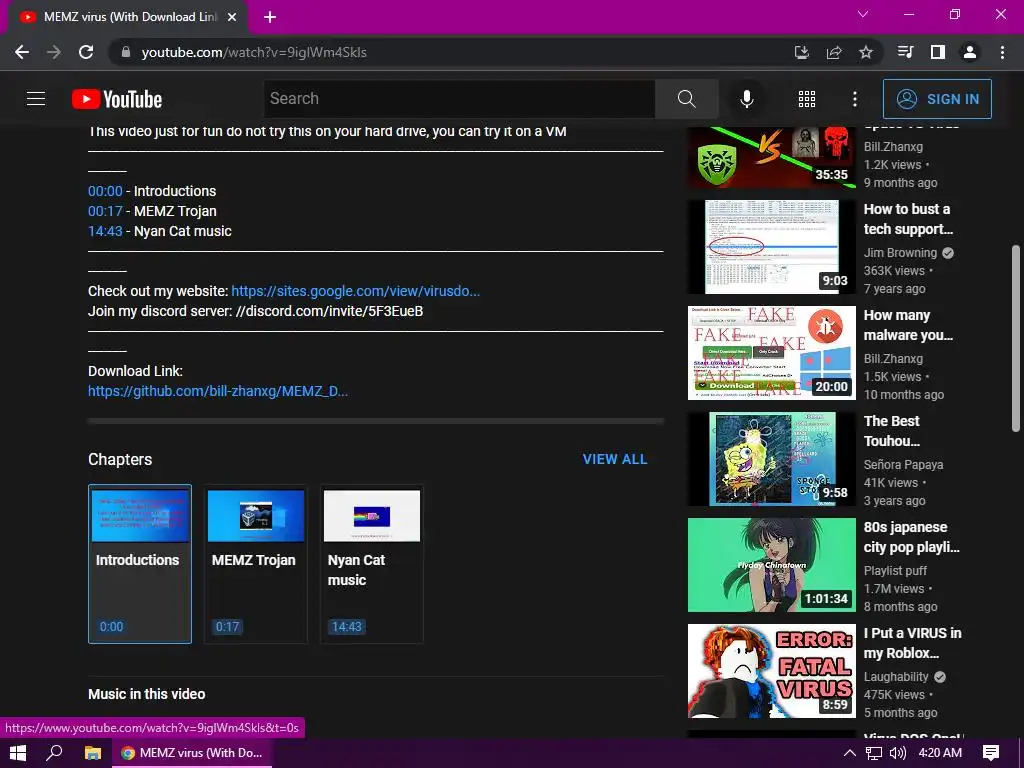Open network status tray icon

[x=874, y=753]
